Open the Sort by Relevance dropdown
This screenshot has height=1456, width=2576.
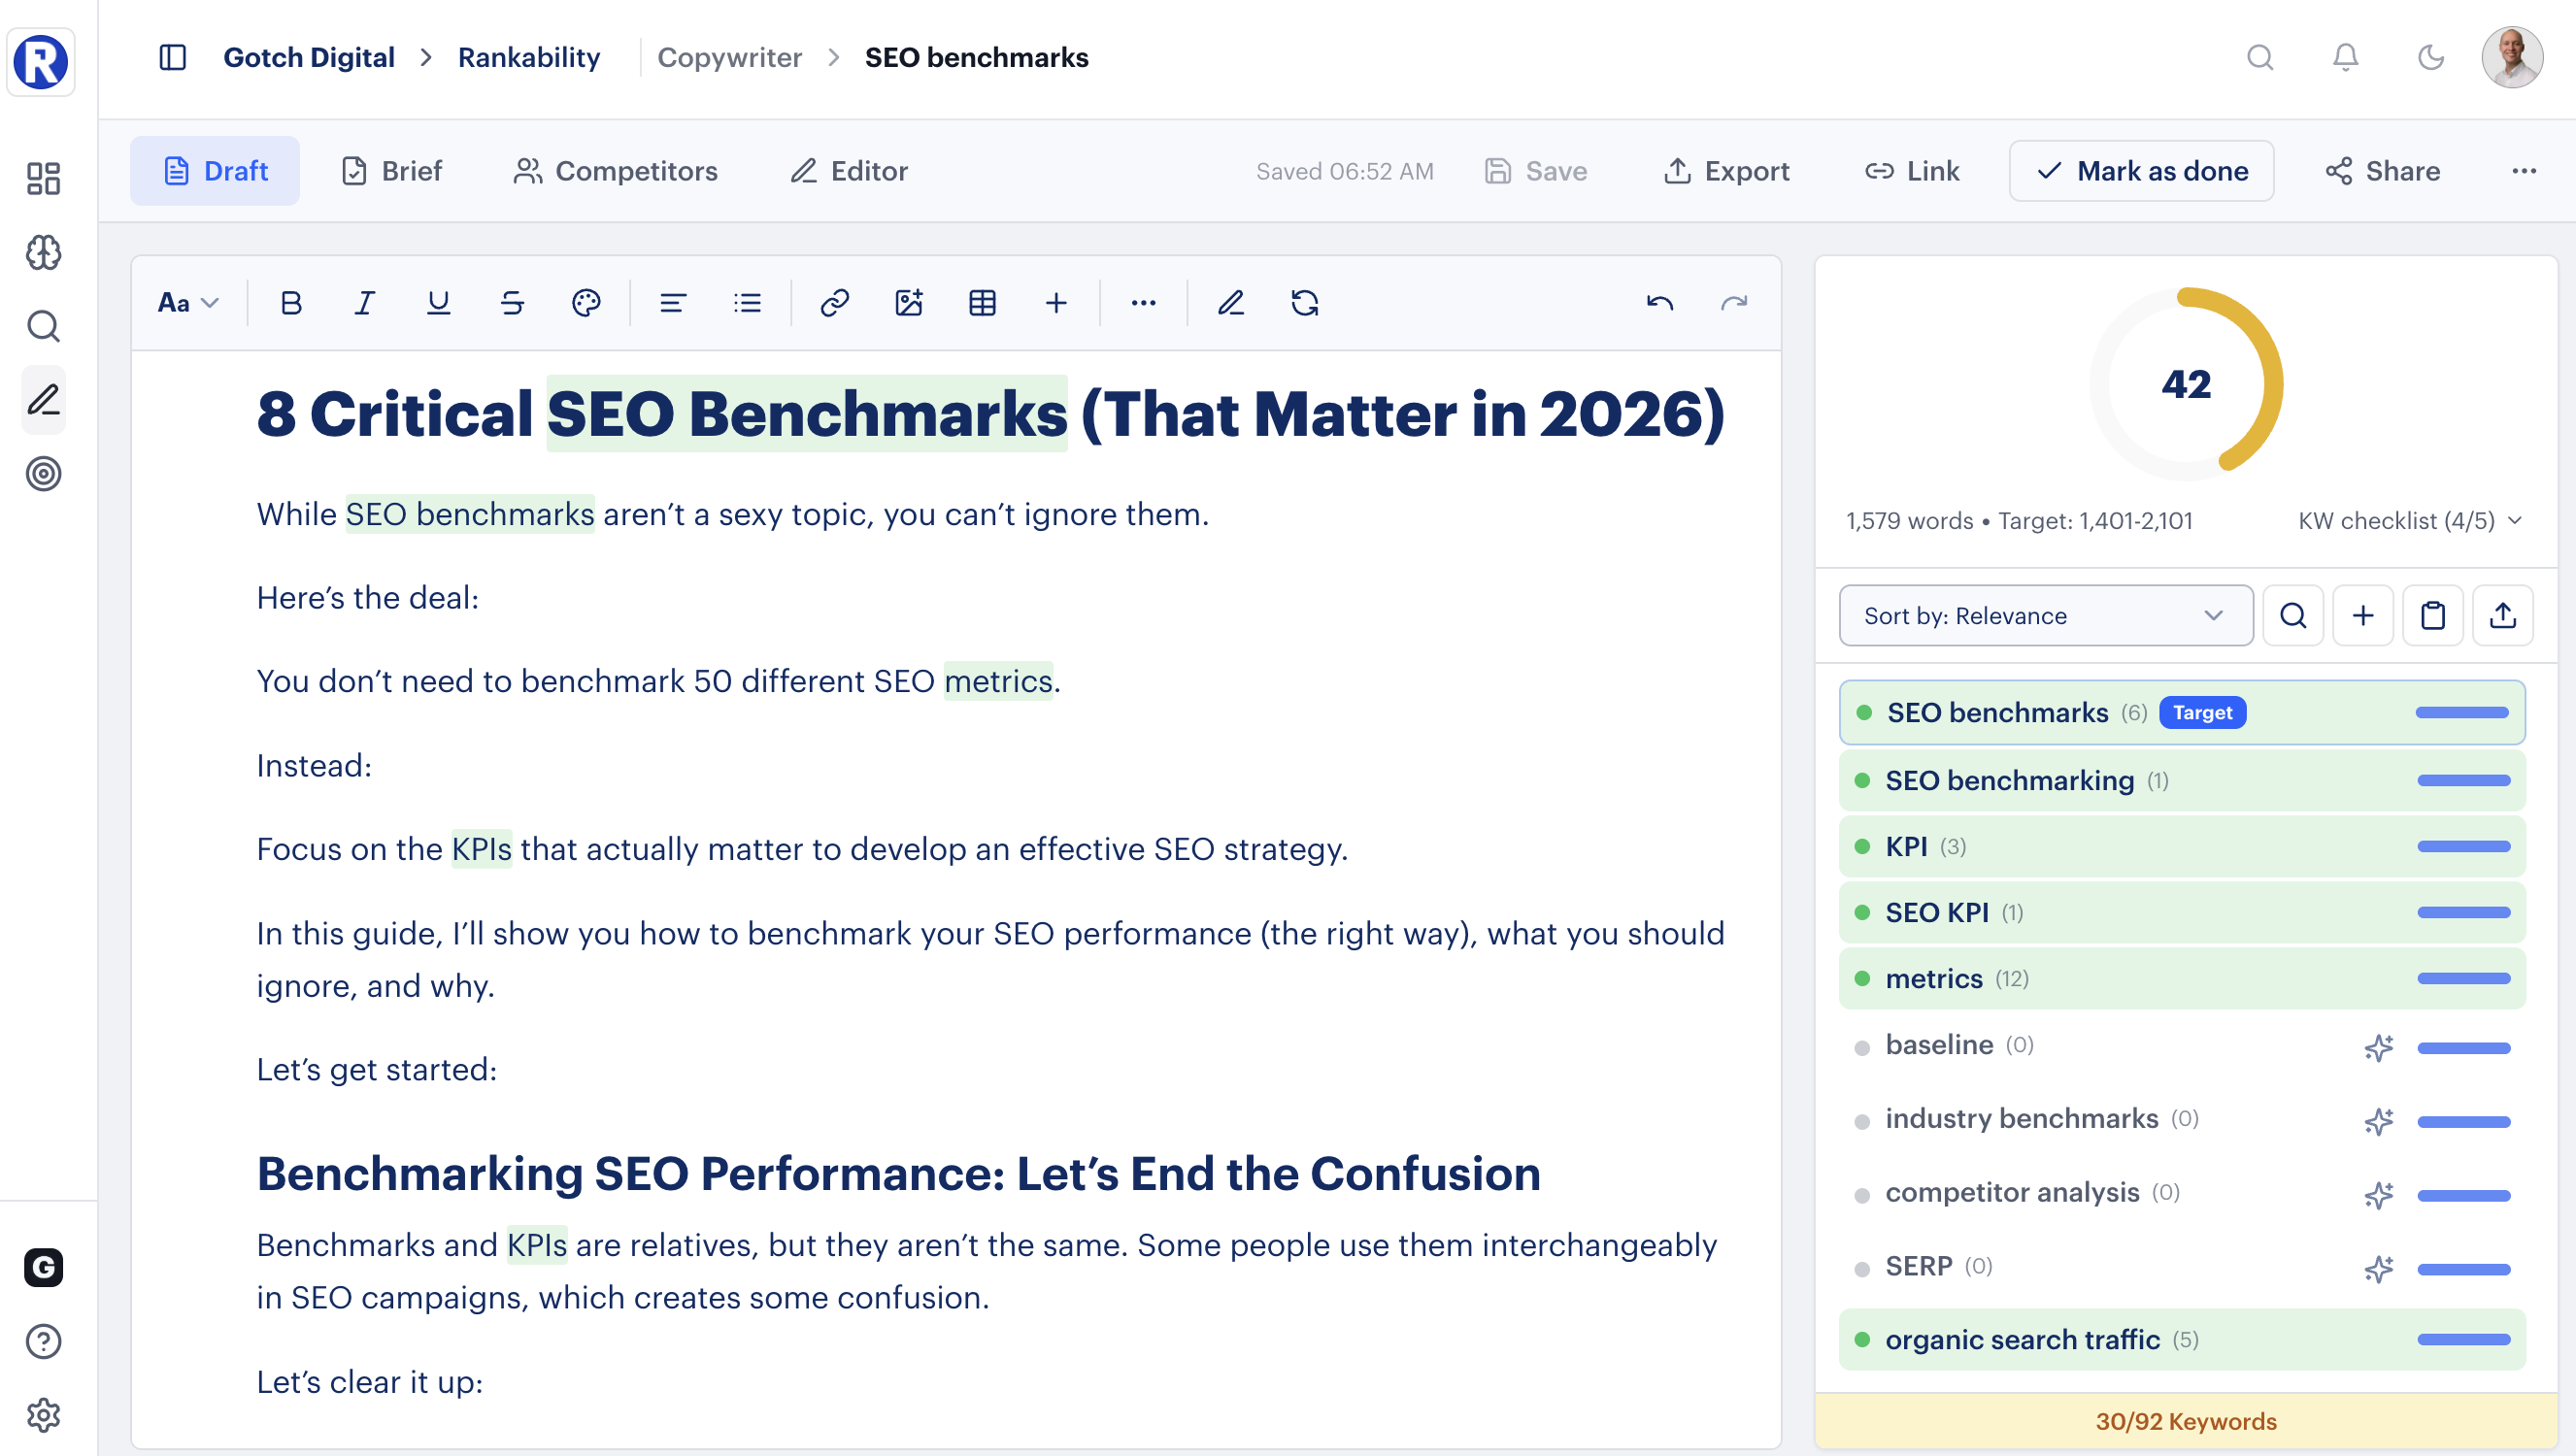(2045, 615)
